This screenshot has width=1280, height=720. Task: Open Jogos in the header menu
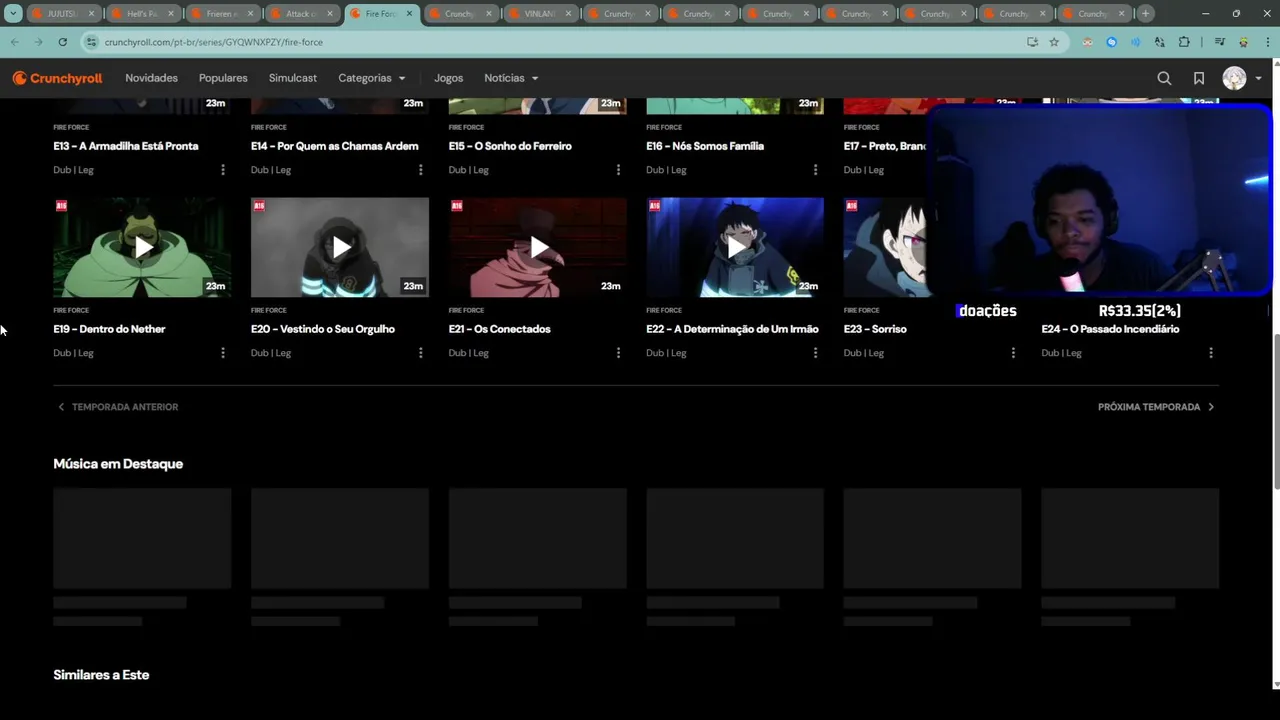point(448,78)
